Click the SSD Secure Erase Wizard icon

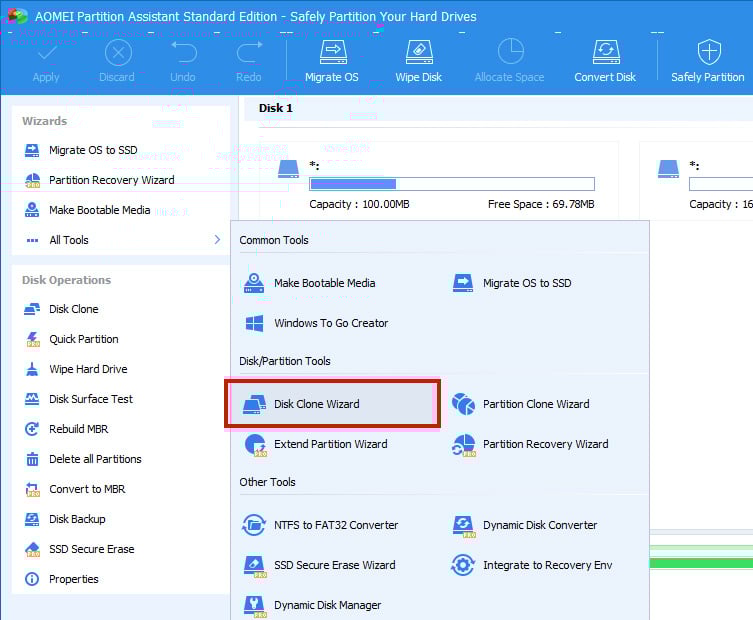255,566
